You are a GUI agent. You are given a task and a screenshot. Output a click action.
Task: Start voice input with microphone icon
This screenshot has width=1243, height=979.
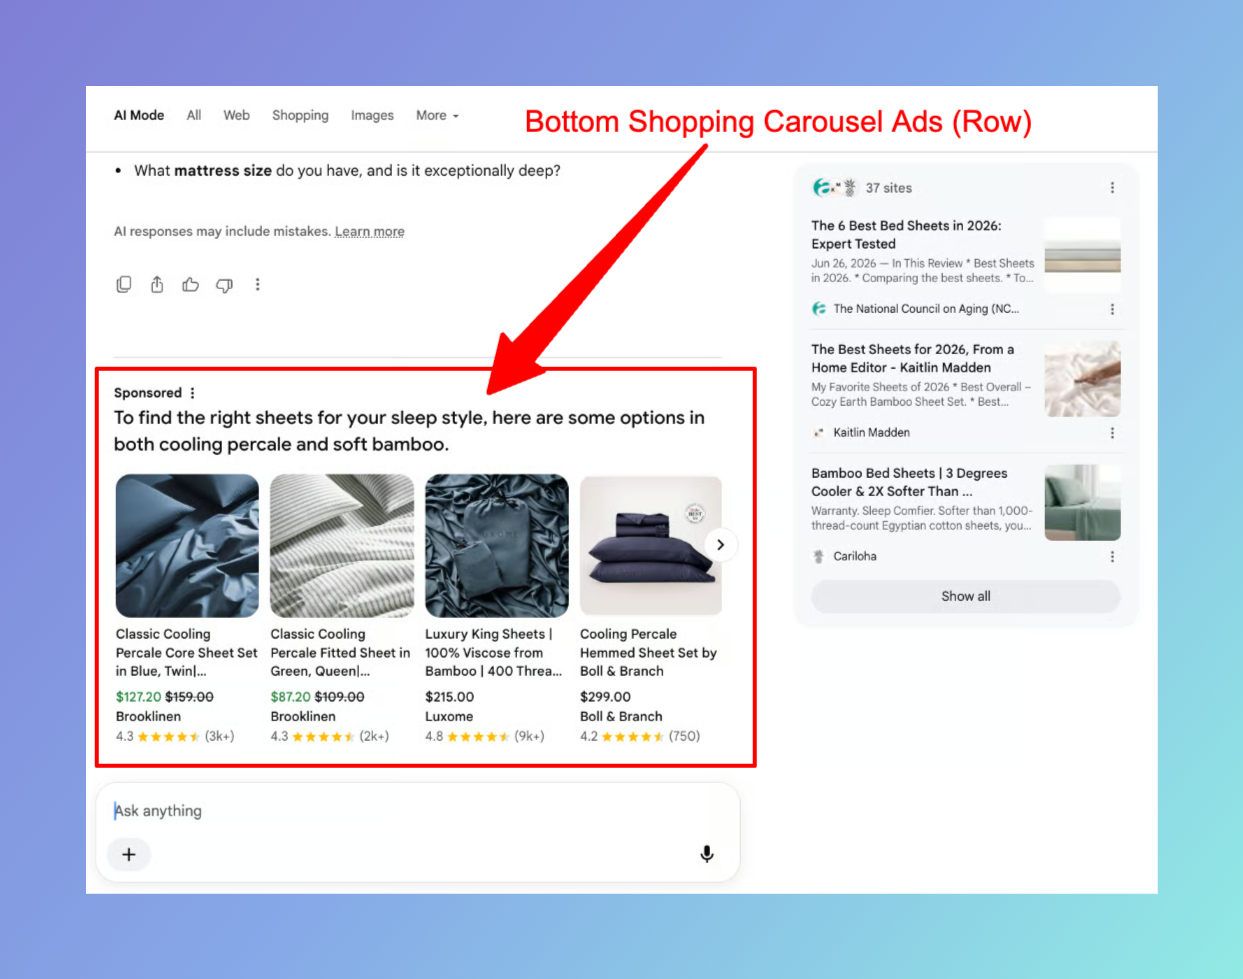coord(707,854)
